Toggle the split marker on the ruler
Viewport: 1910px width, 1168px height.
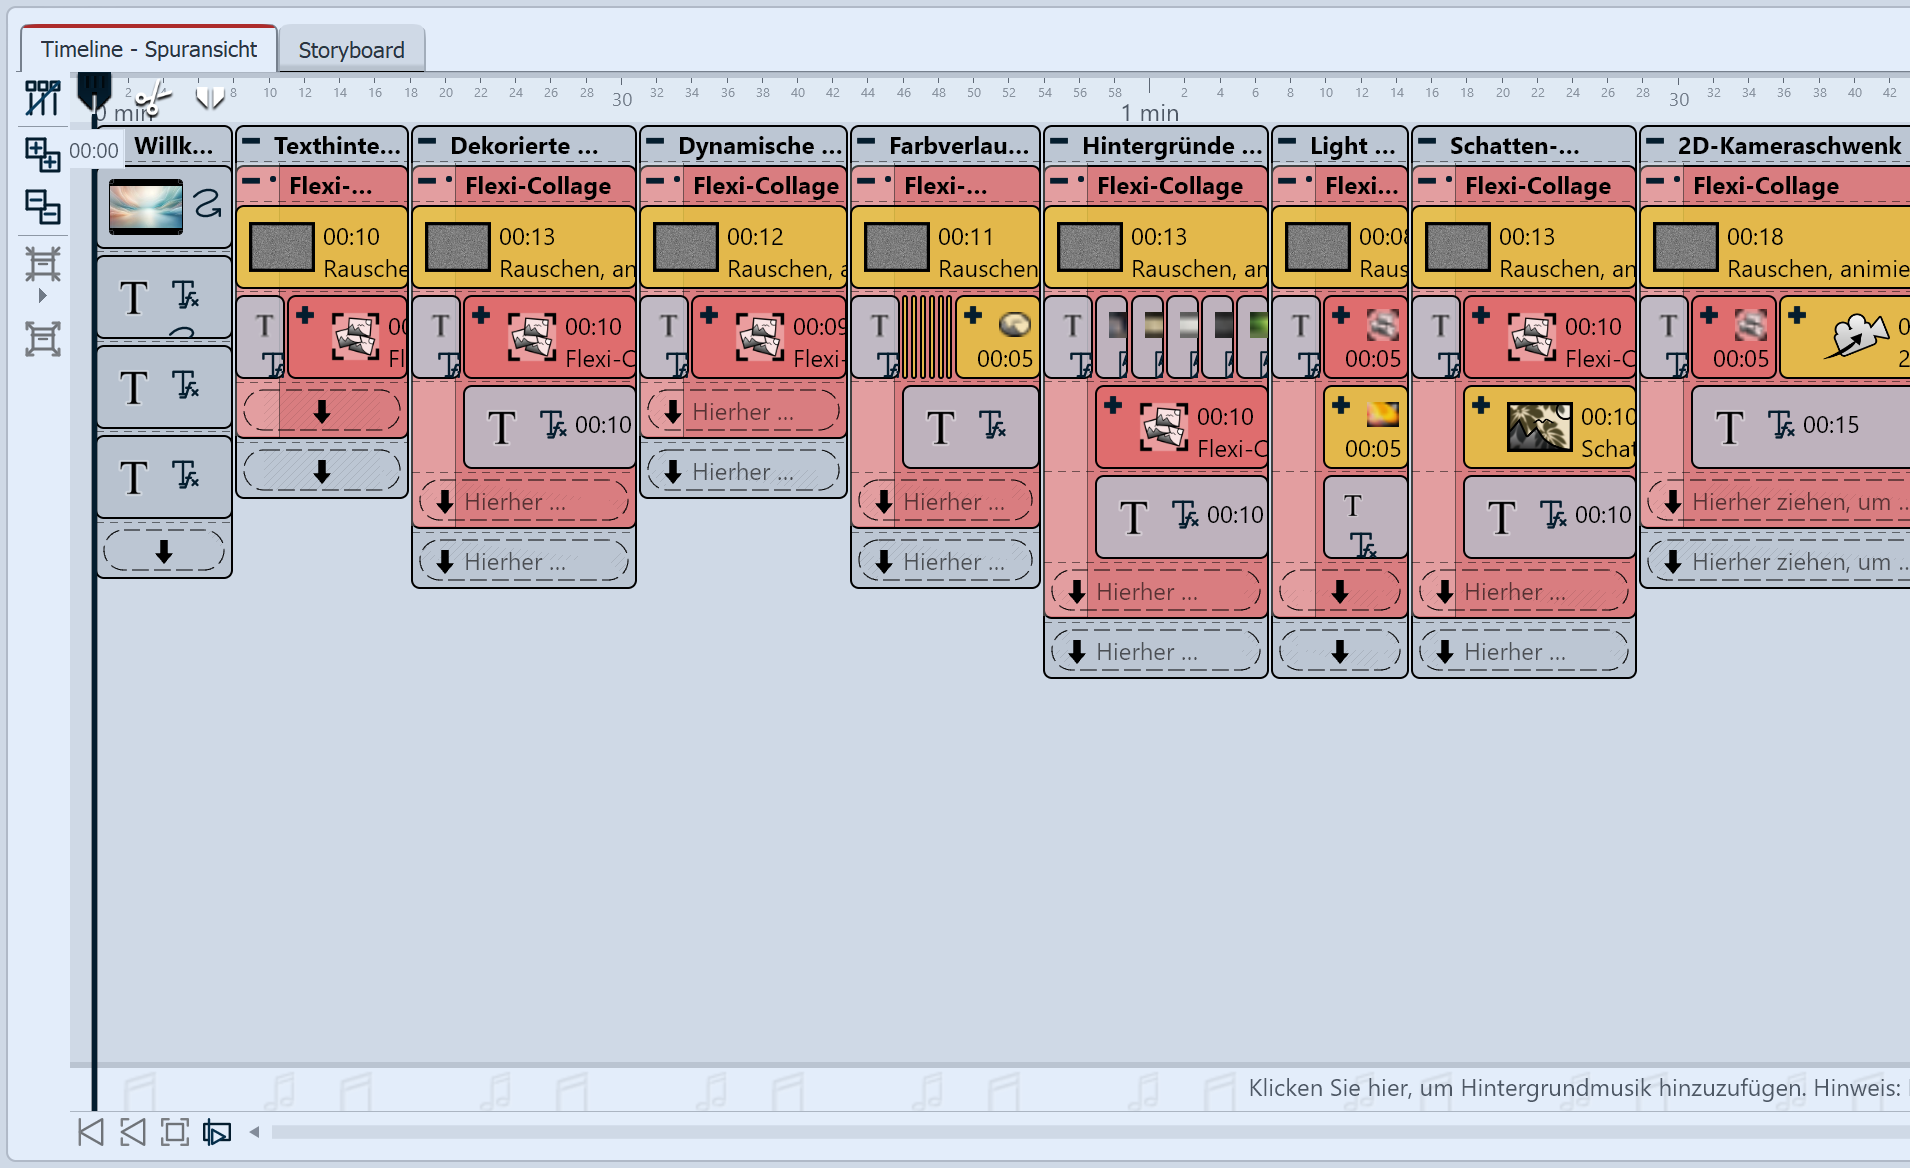pyautogui.click(x=210, y=97)
